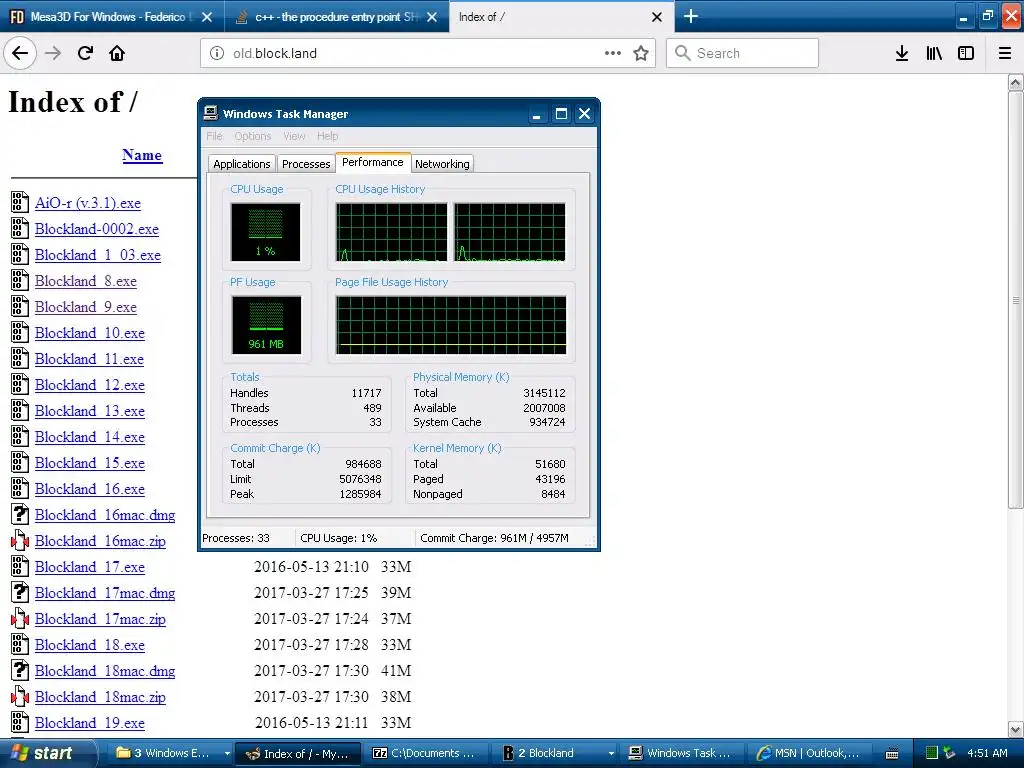Show site information icon in address bar

217,53
